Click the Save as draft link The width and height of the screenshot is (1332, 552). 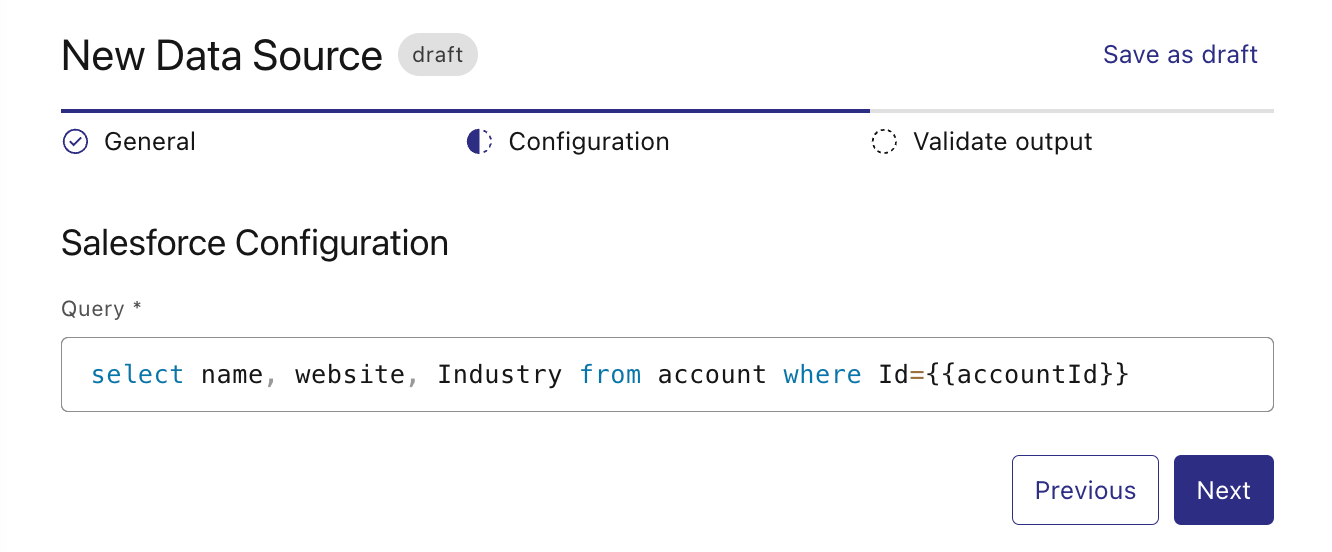(1180, 54)
